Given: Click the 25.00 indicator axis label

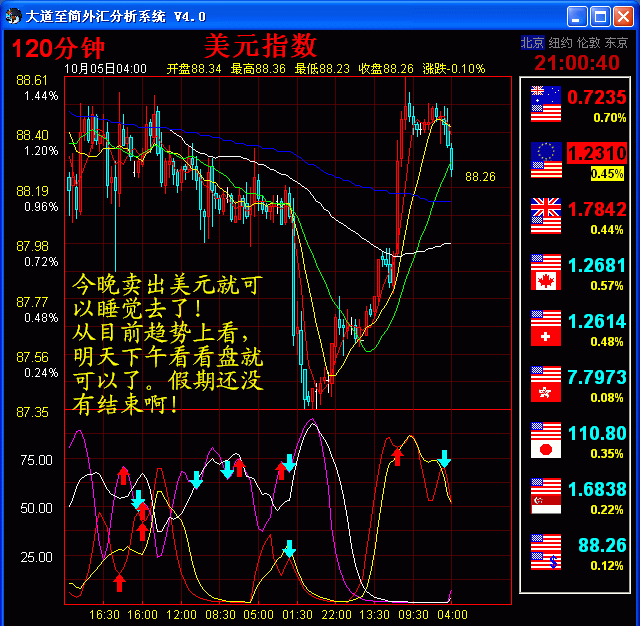Looking at the screenshot, I should tap(36, 557).
